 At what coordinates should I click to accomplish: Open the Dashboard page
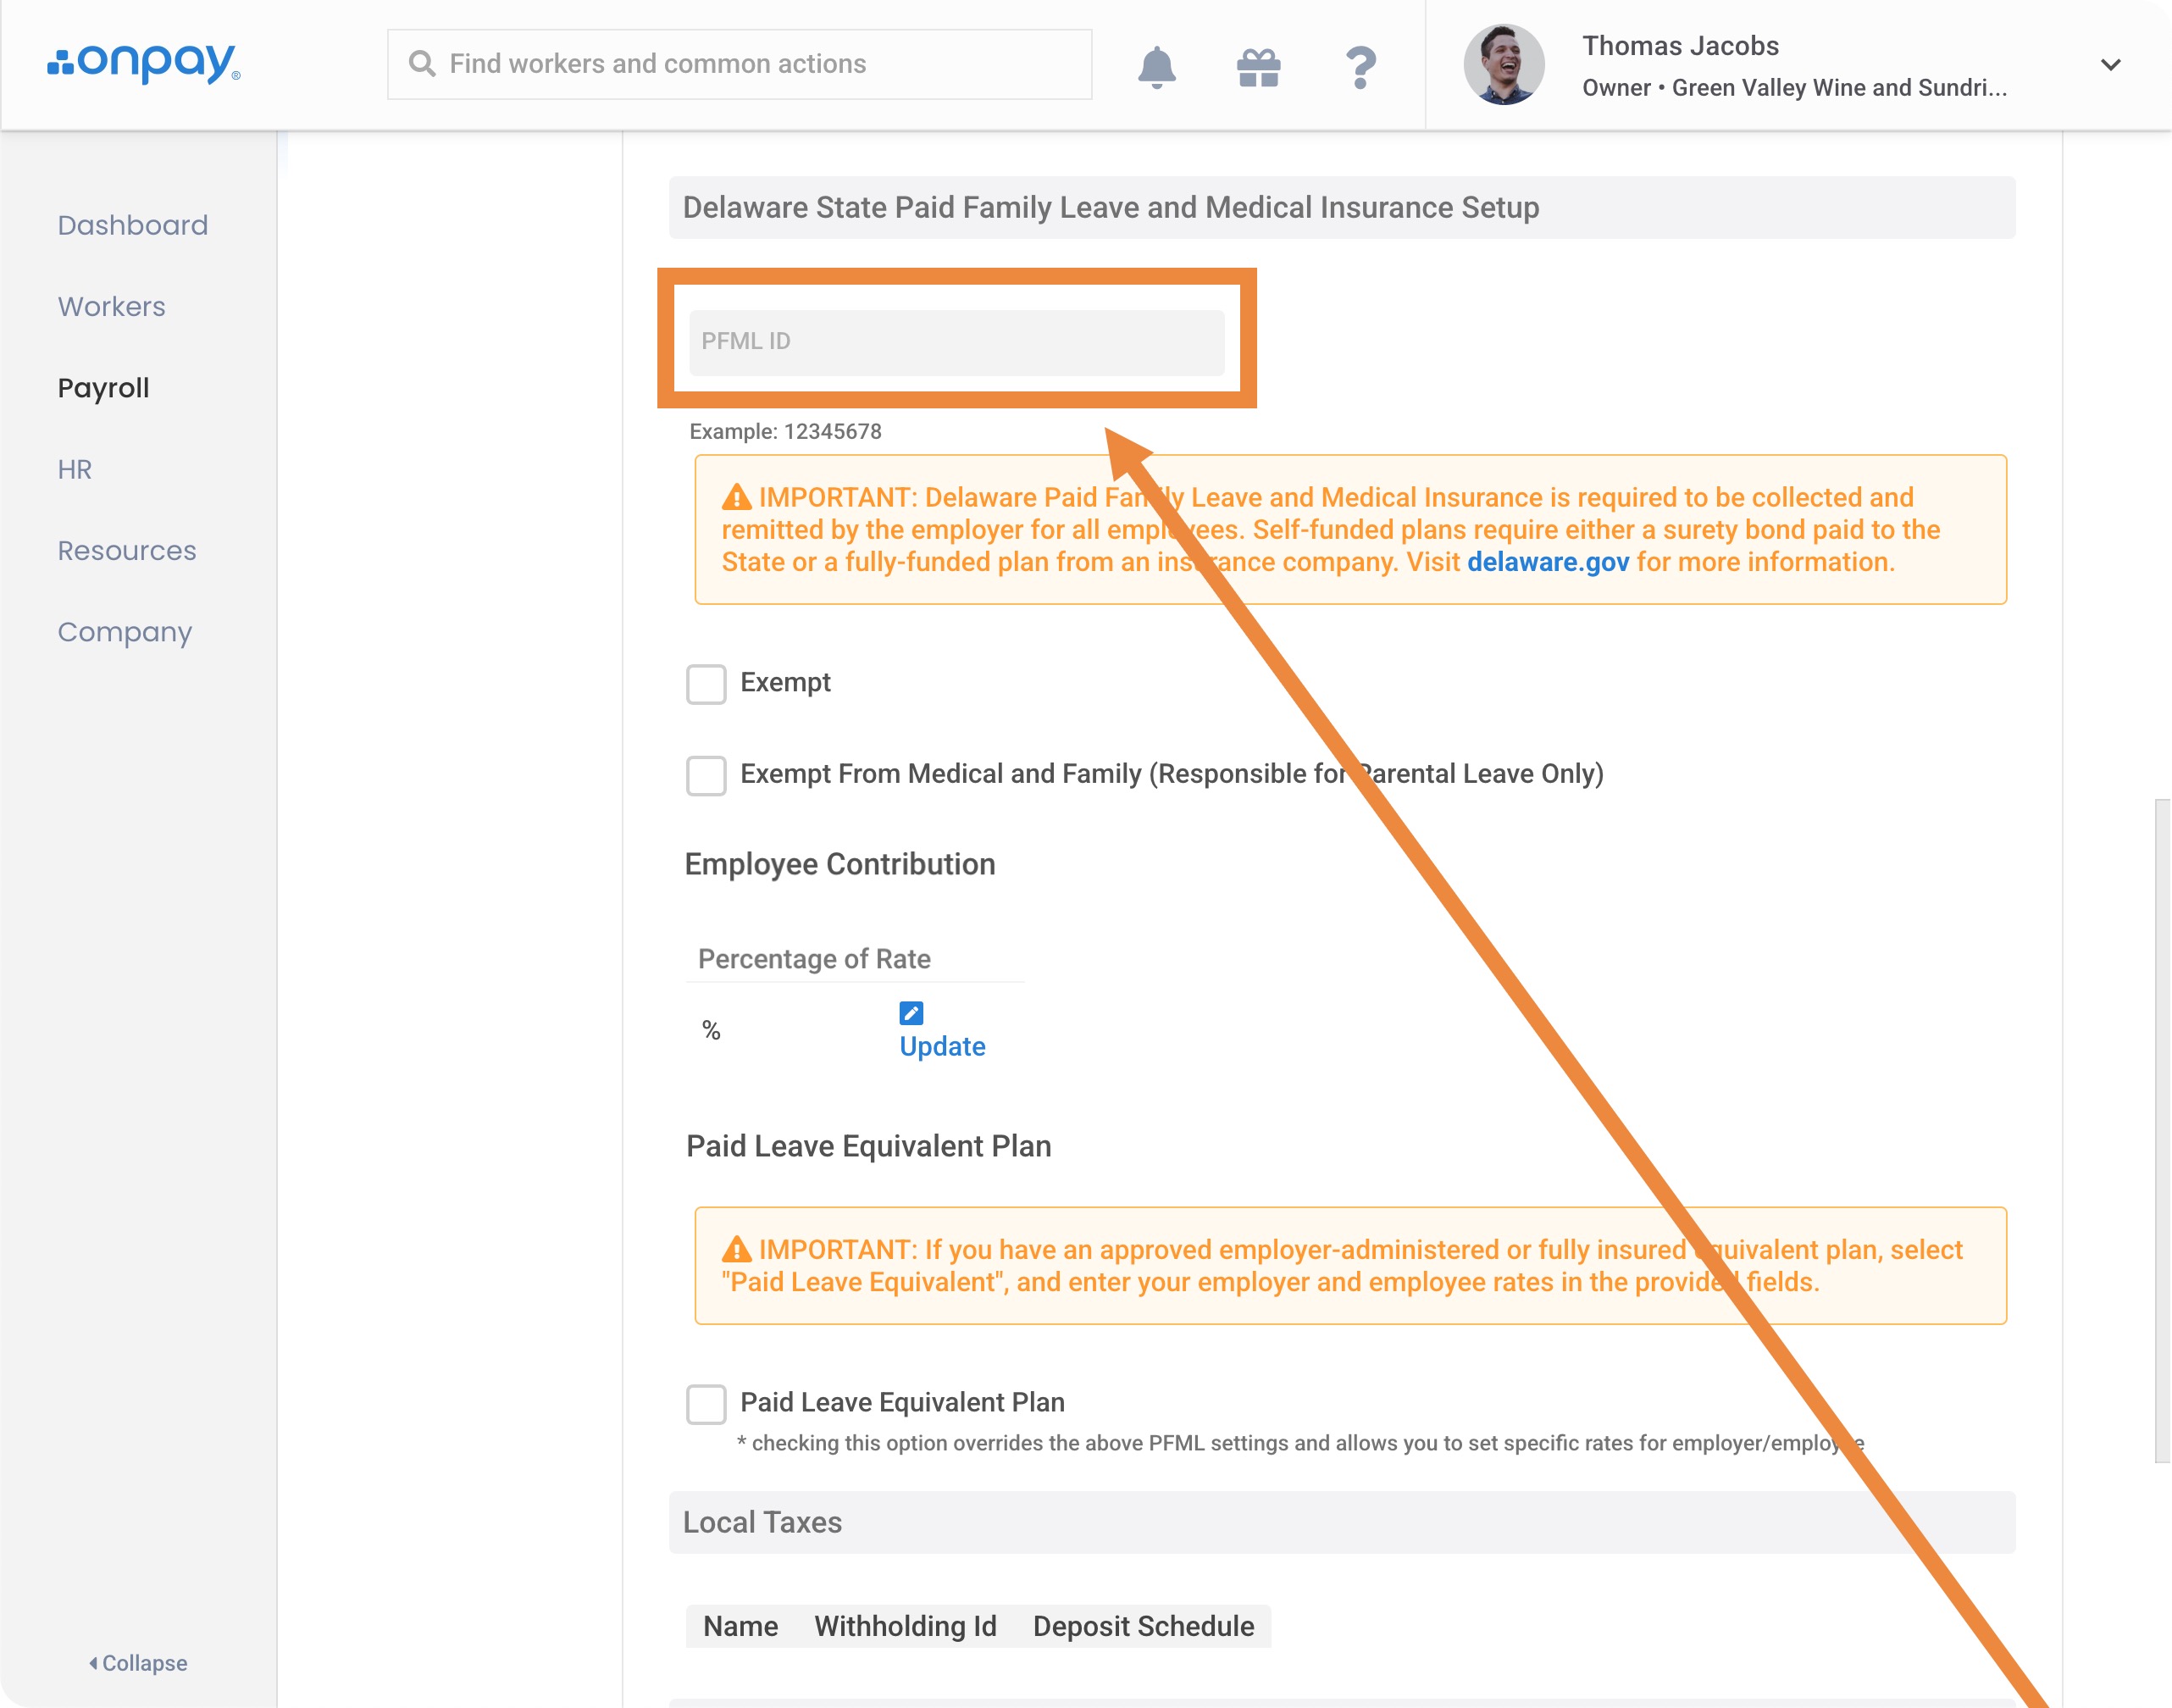[x=132, y=225]
